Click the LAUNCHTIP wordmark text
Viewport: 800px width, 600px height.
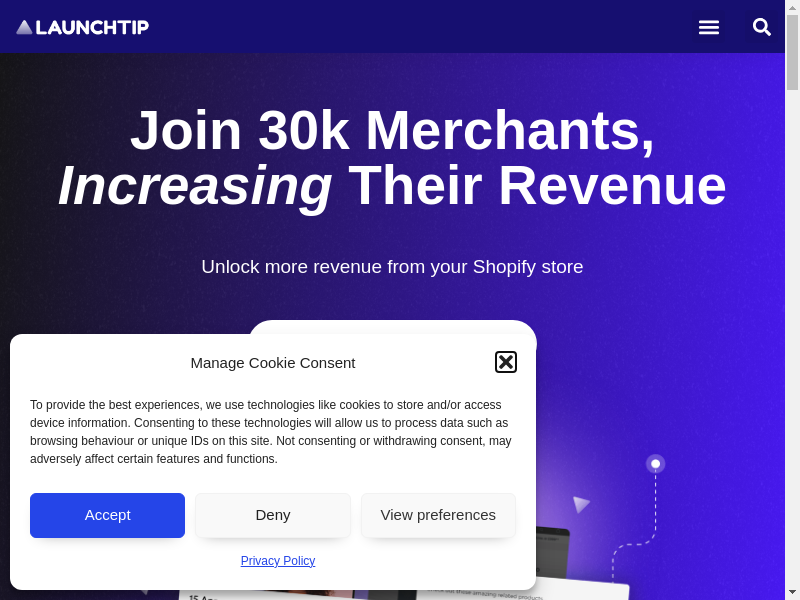(x=92, y=27)
